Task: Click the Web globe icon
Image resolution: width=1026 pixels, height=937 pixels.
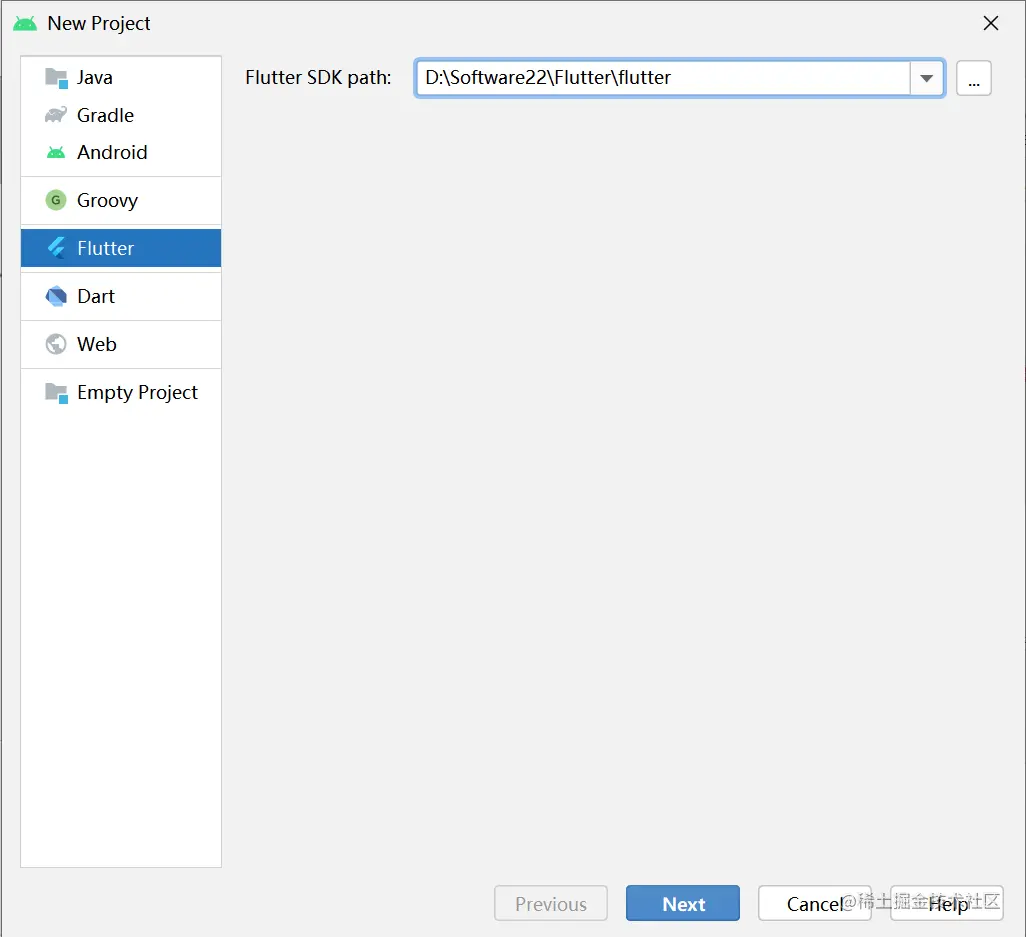Action: (x=56, y=344)
